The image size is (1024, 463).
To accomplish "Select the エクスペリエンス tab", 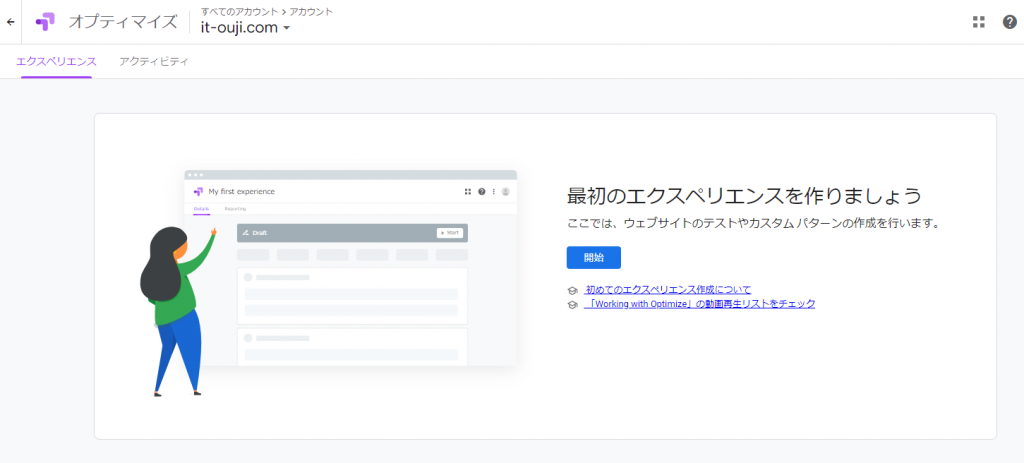I will pos(56,62).
